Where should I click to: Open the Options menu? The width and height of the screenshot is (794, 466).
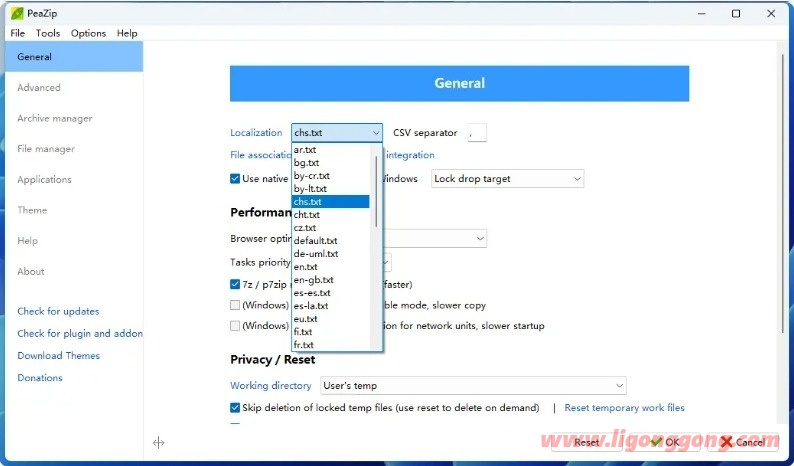[x=88, y=33]
